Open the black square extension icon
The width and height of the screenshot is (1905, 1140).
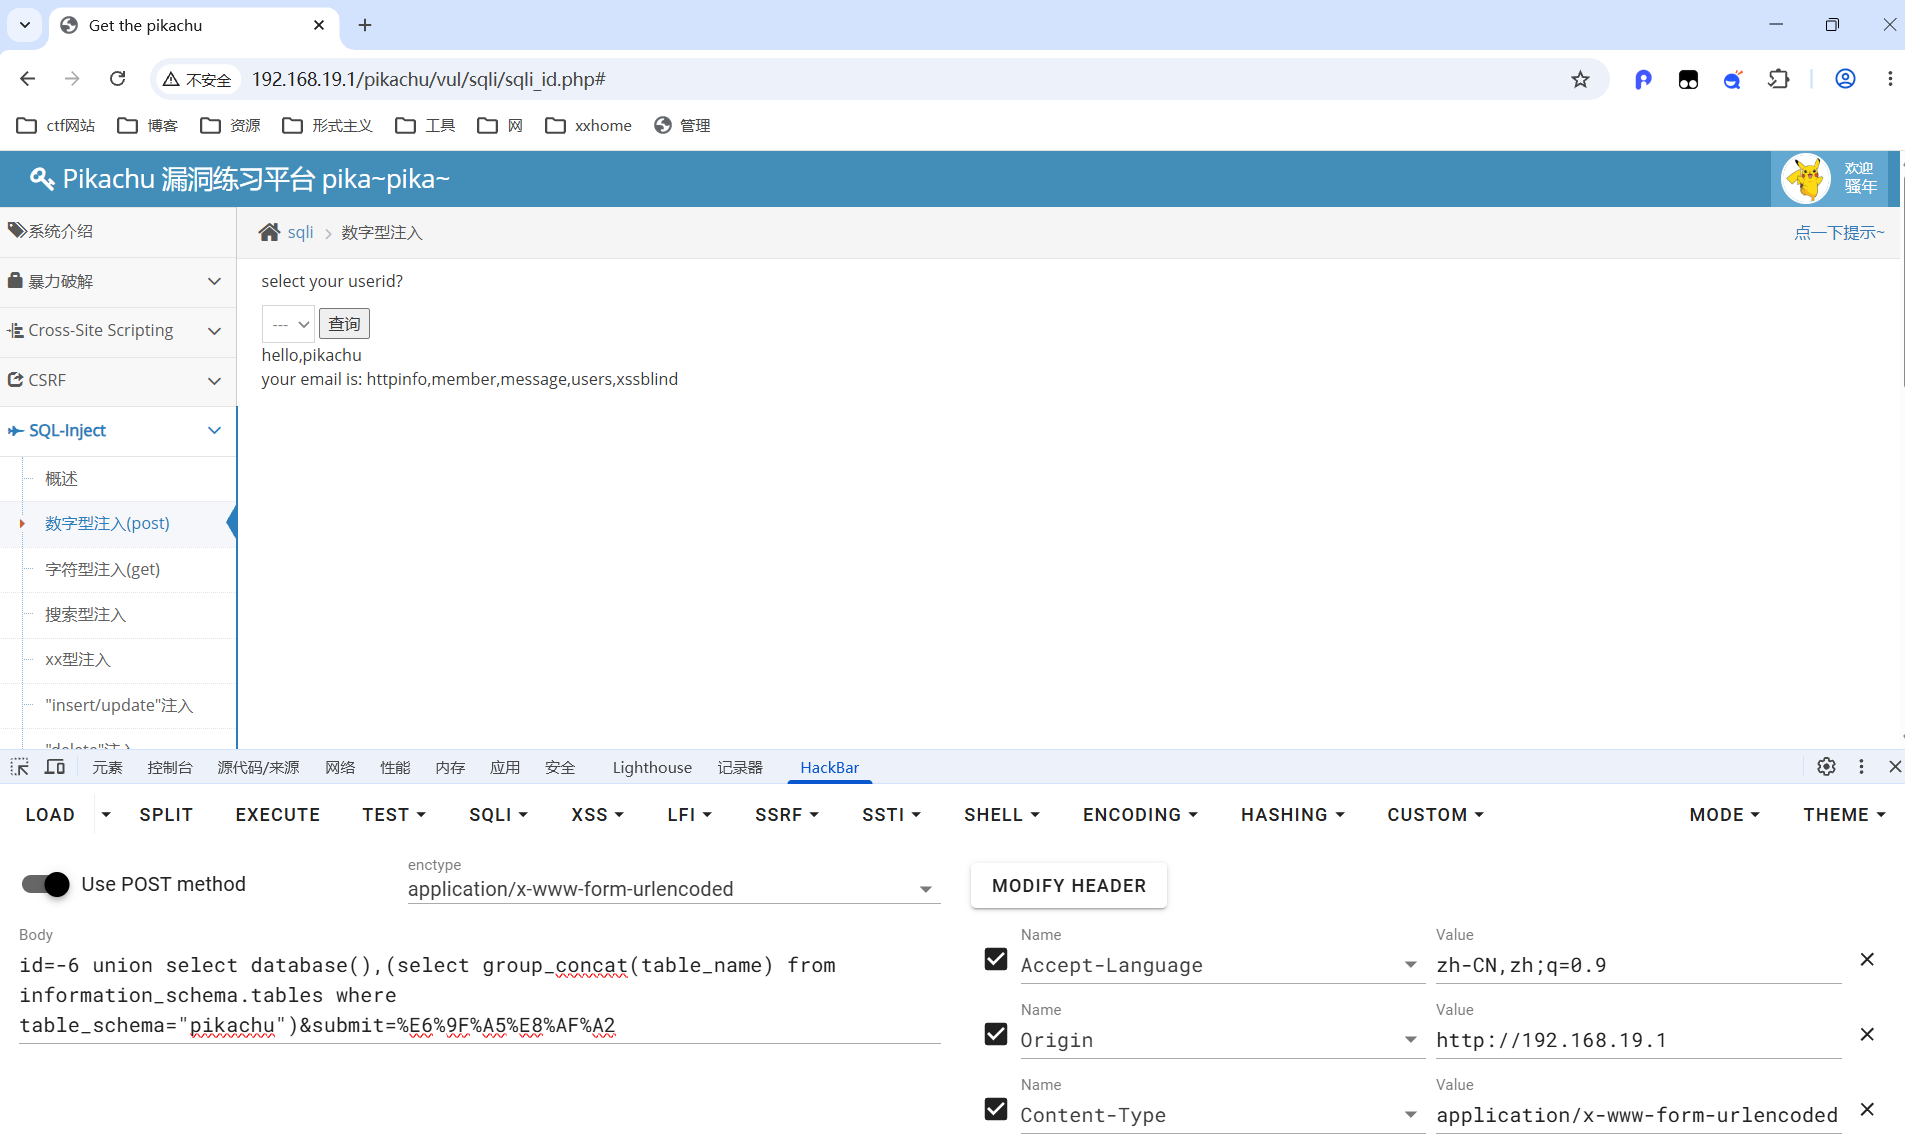tap(1688, 79)
